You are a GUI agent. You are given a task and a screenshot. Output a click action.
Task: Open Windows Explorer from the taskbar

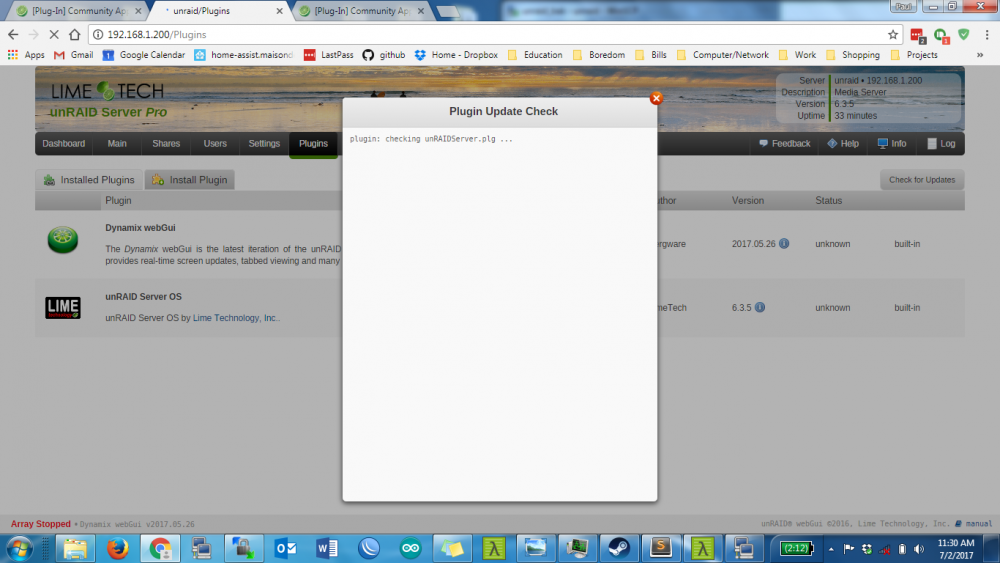coord(75,548)
